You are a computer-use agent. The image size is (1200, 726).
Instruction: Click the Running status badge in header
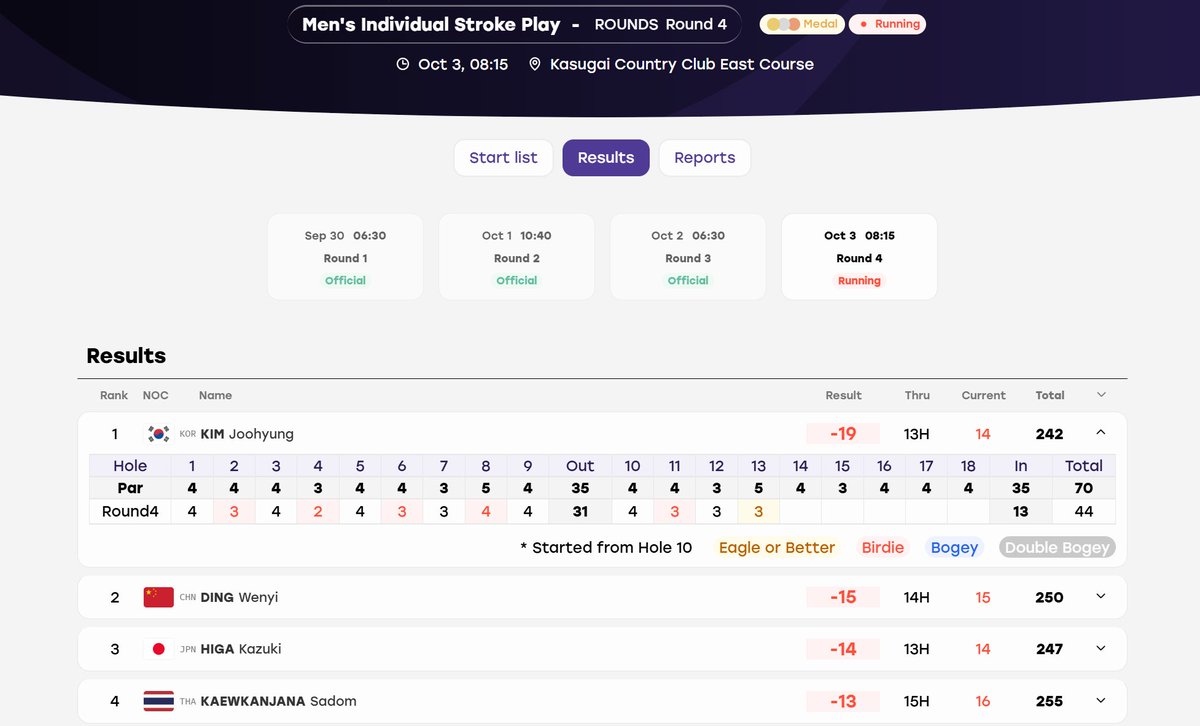coord(888,24)
